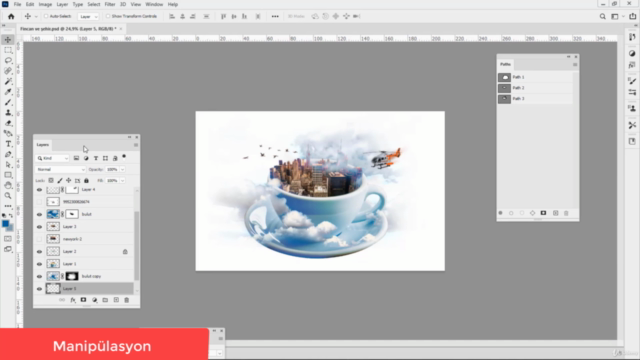Add a layer mask in Layers panel
640x360 pixels.
[x=83, y=300]
